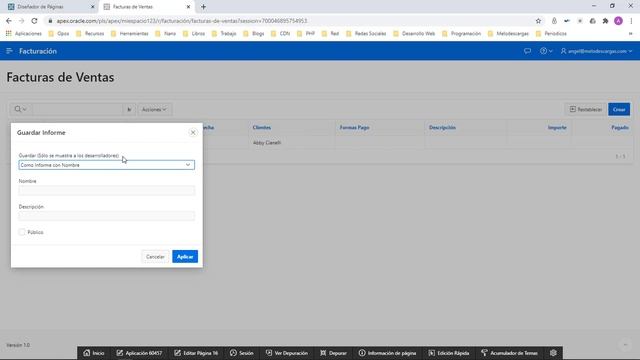Open the Guardar type dropdown list
Image resolution: width=640 pixels, height=360 pixels.
(x=107, y=165)
